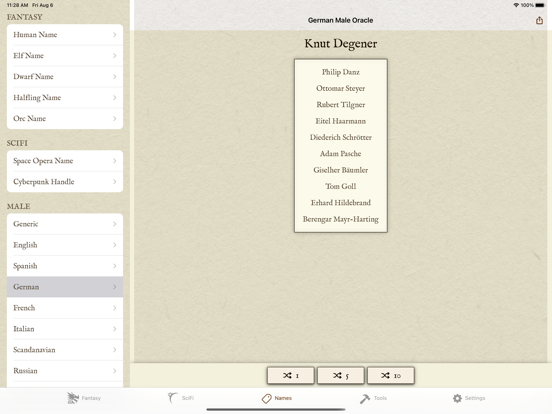This screenshot has width=552, height=414.
Task: Click chevron beside Space Opera Name
Action: click(x=115, y=161)
